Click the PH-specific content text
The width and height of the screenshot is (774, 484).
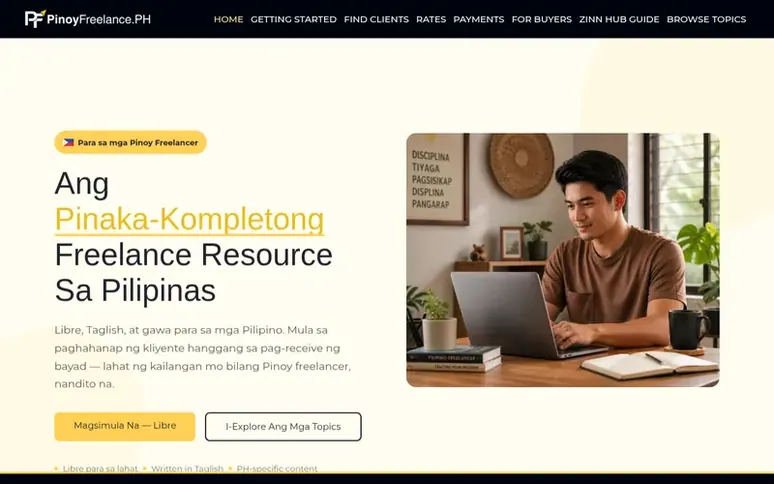[x=277, y=468]
